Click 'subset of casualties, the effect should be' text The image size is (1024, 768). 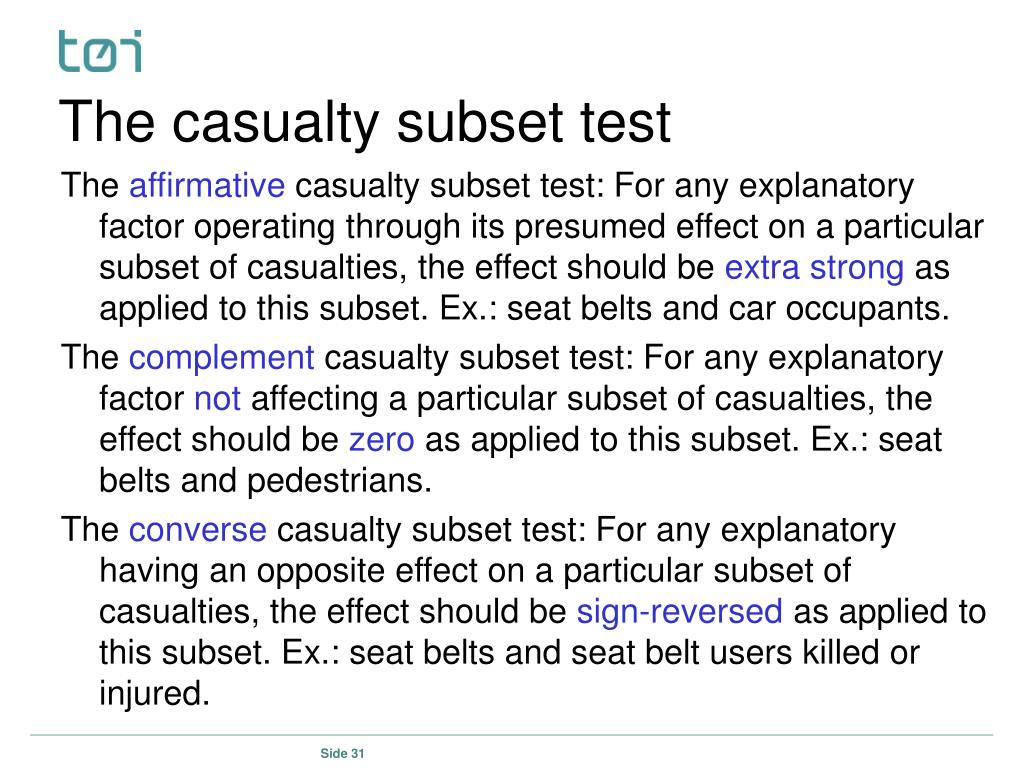click(x=406, y=268)
